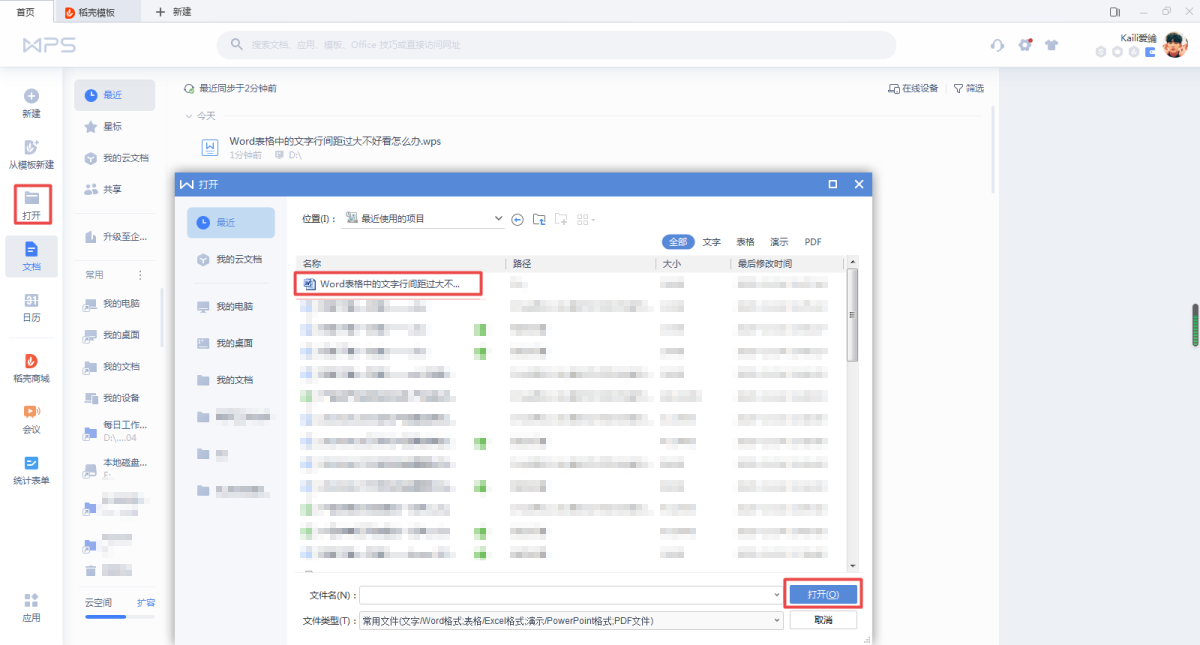Click the up-folder icon in dialog toolbar
Screen dimensions: 1200x645
point(539,219)
